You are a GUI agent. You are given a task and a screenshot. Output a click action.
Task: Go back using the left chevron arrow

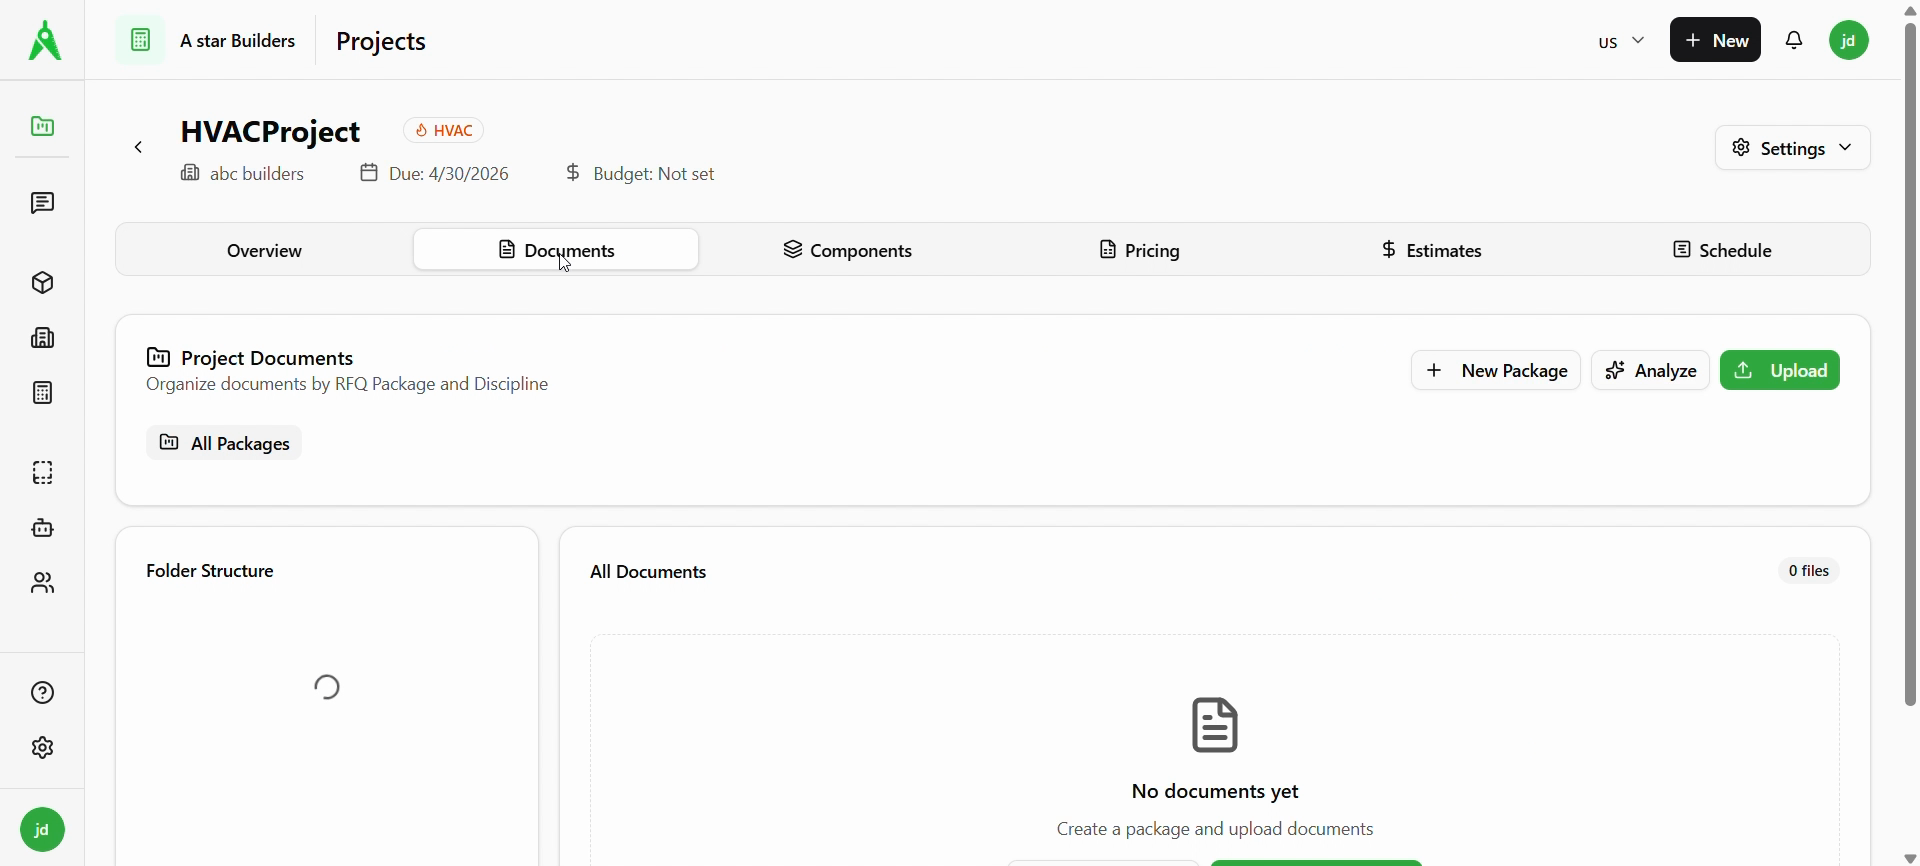139,148
